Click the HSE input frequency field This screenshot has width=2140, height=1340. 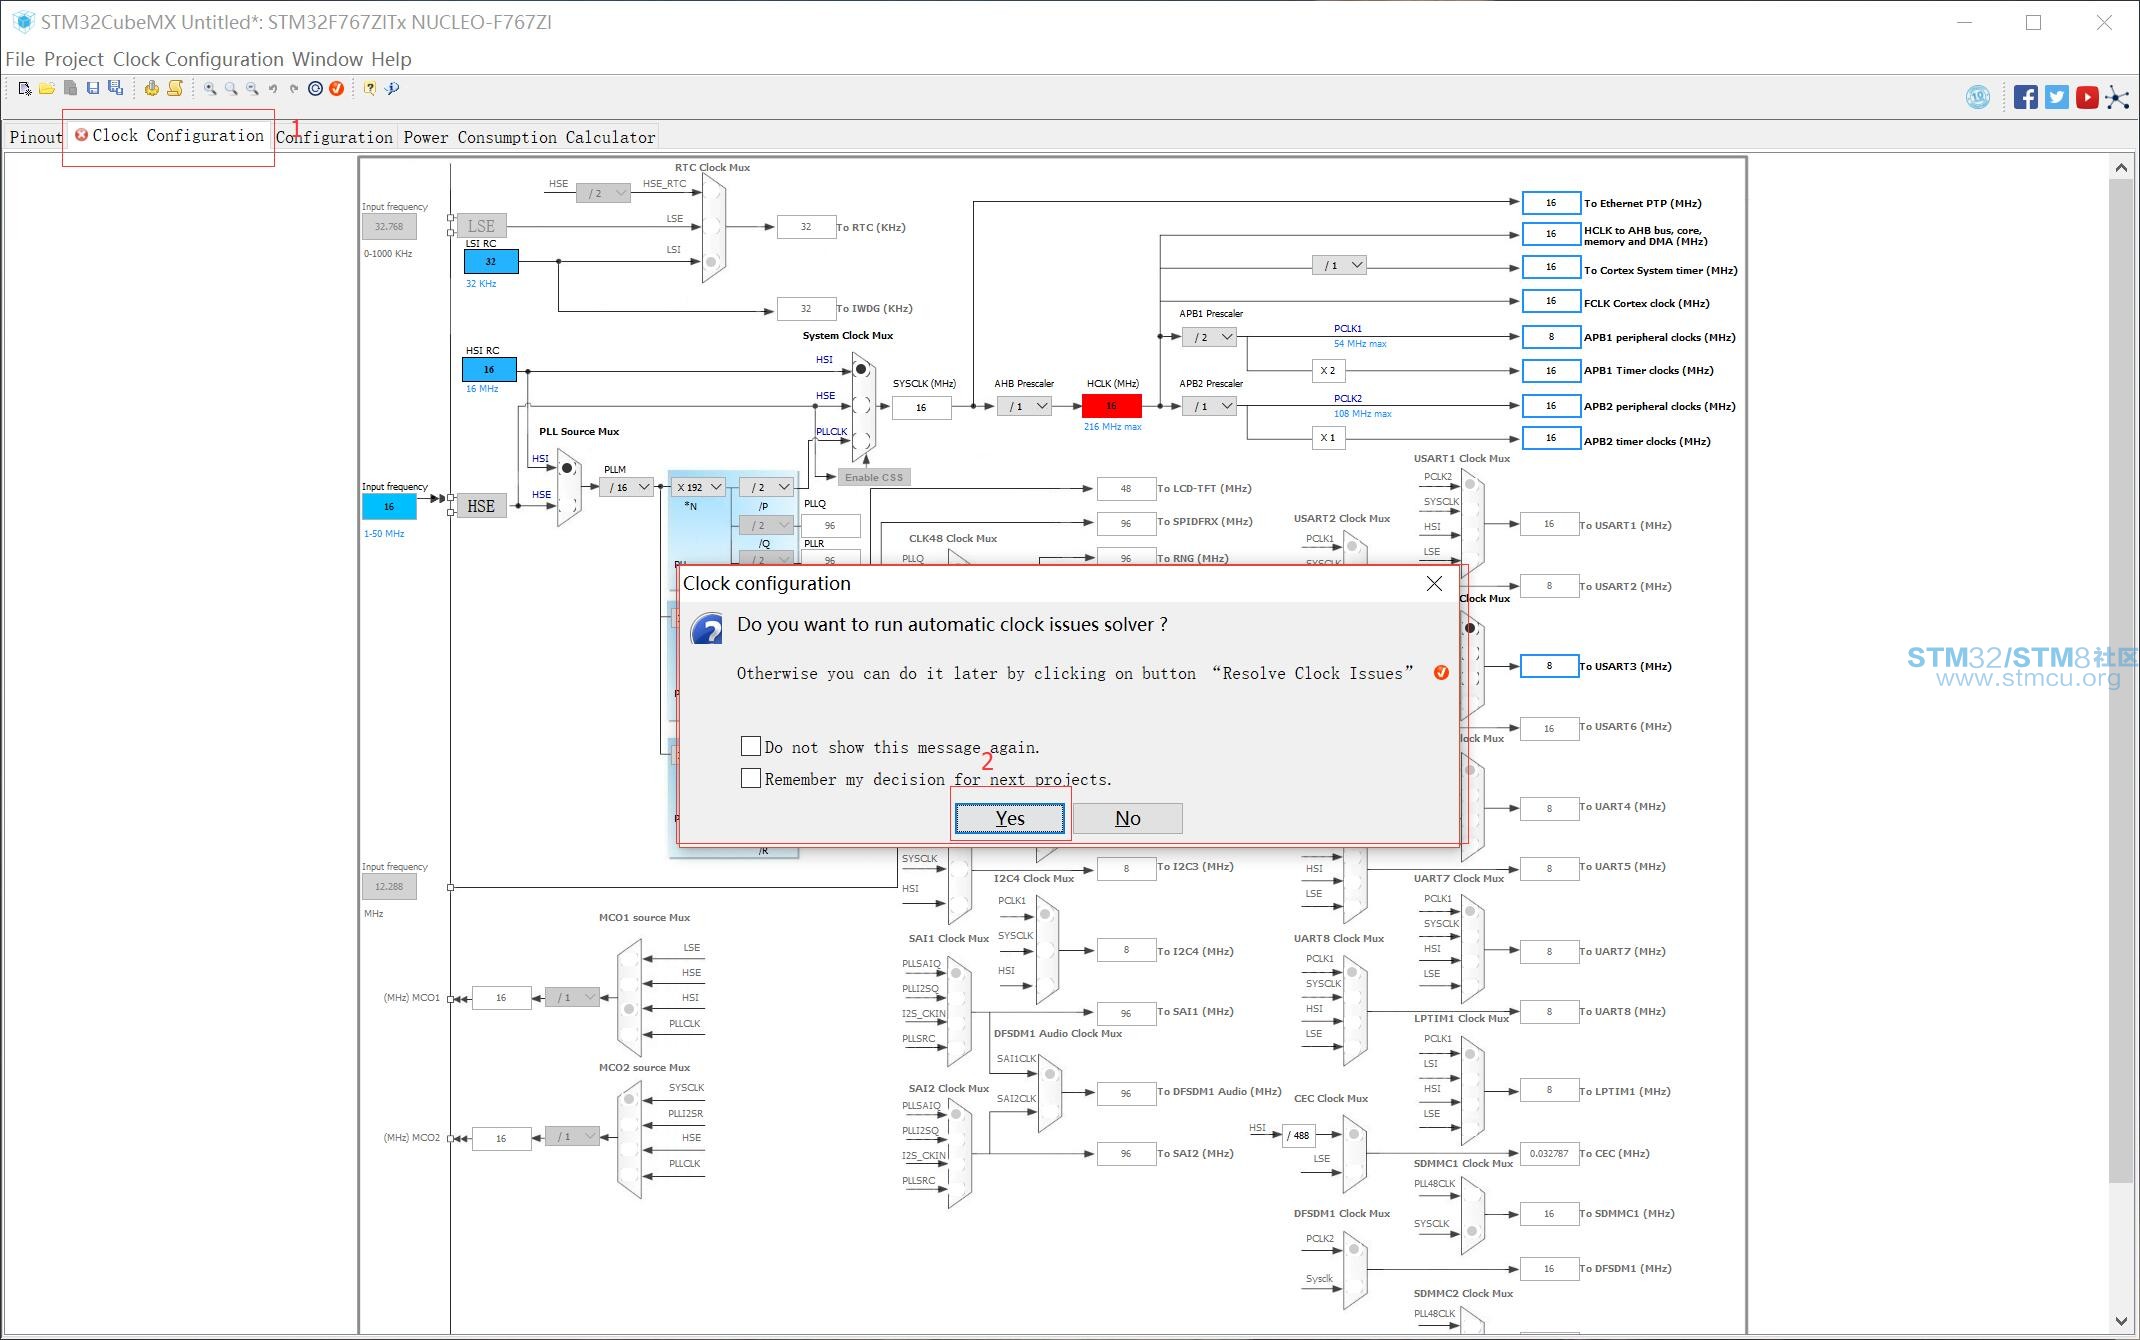click(x=389, y=506)
